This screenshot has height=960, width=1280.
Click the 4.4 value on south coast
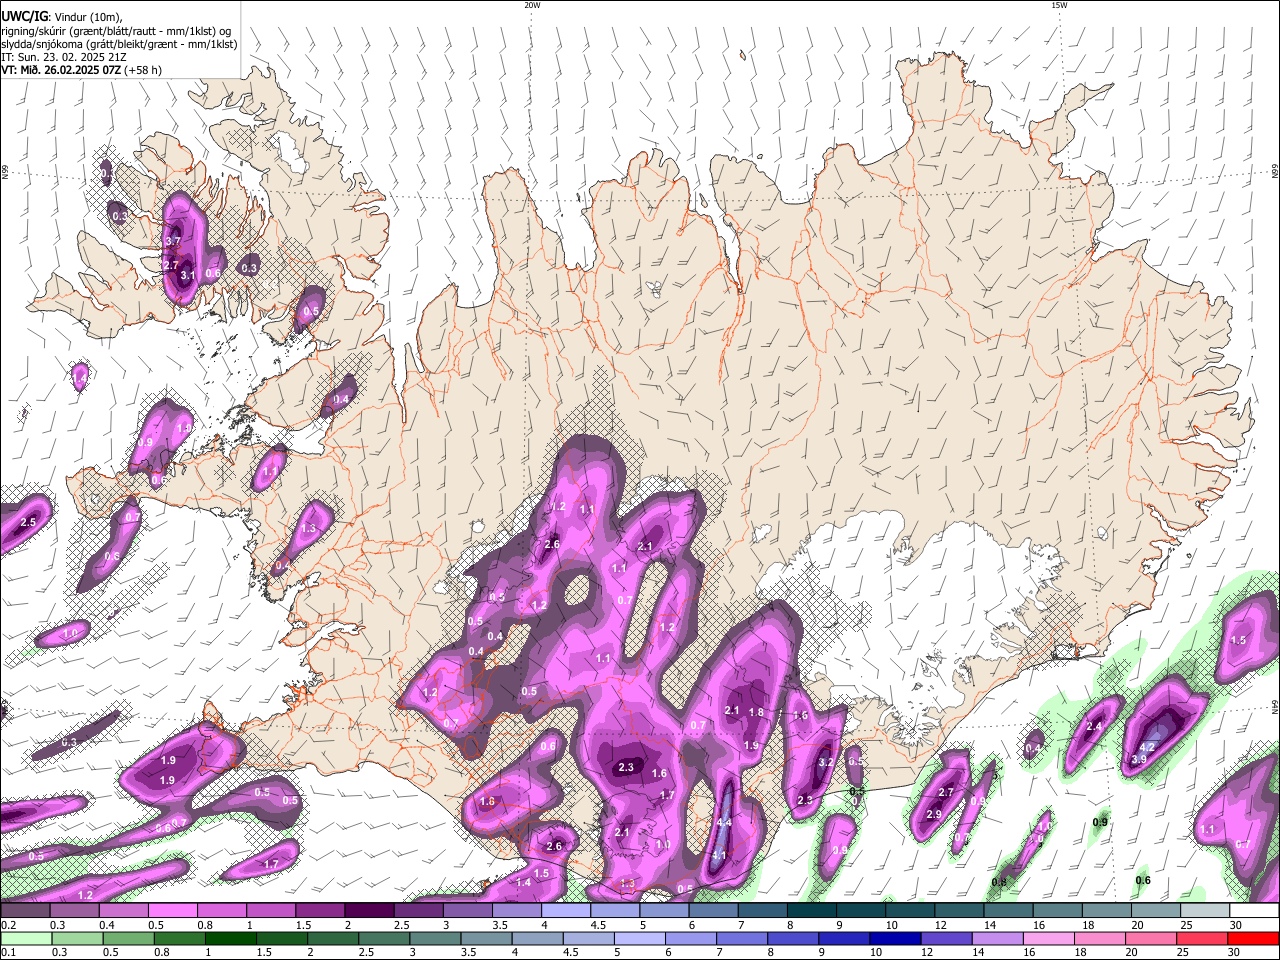(725, 822)
